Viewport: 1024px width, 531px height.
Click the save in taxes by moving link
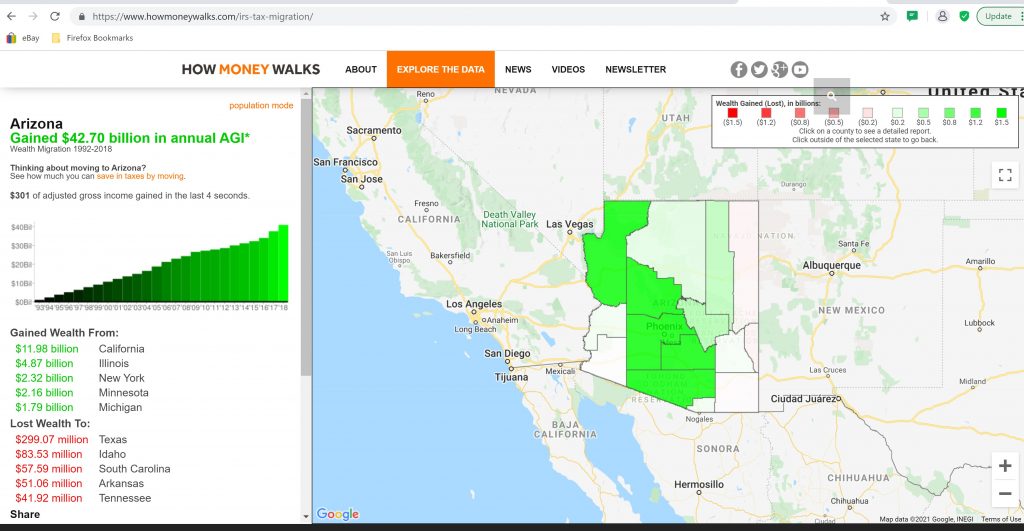140,176
